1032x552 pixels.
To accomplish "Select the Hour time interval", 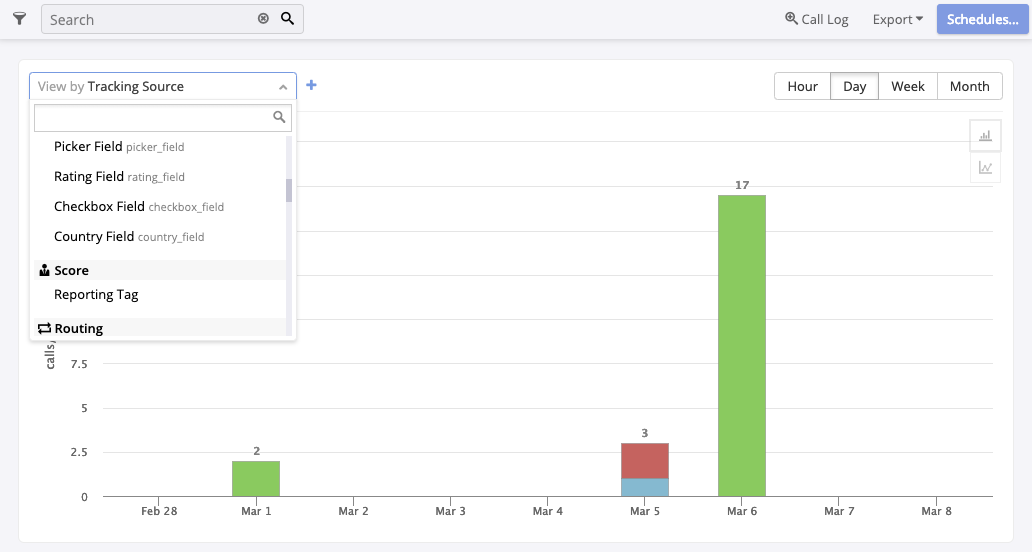I will pos(802,86).
